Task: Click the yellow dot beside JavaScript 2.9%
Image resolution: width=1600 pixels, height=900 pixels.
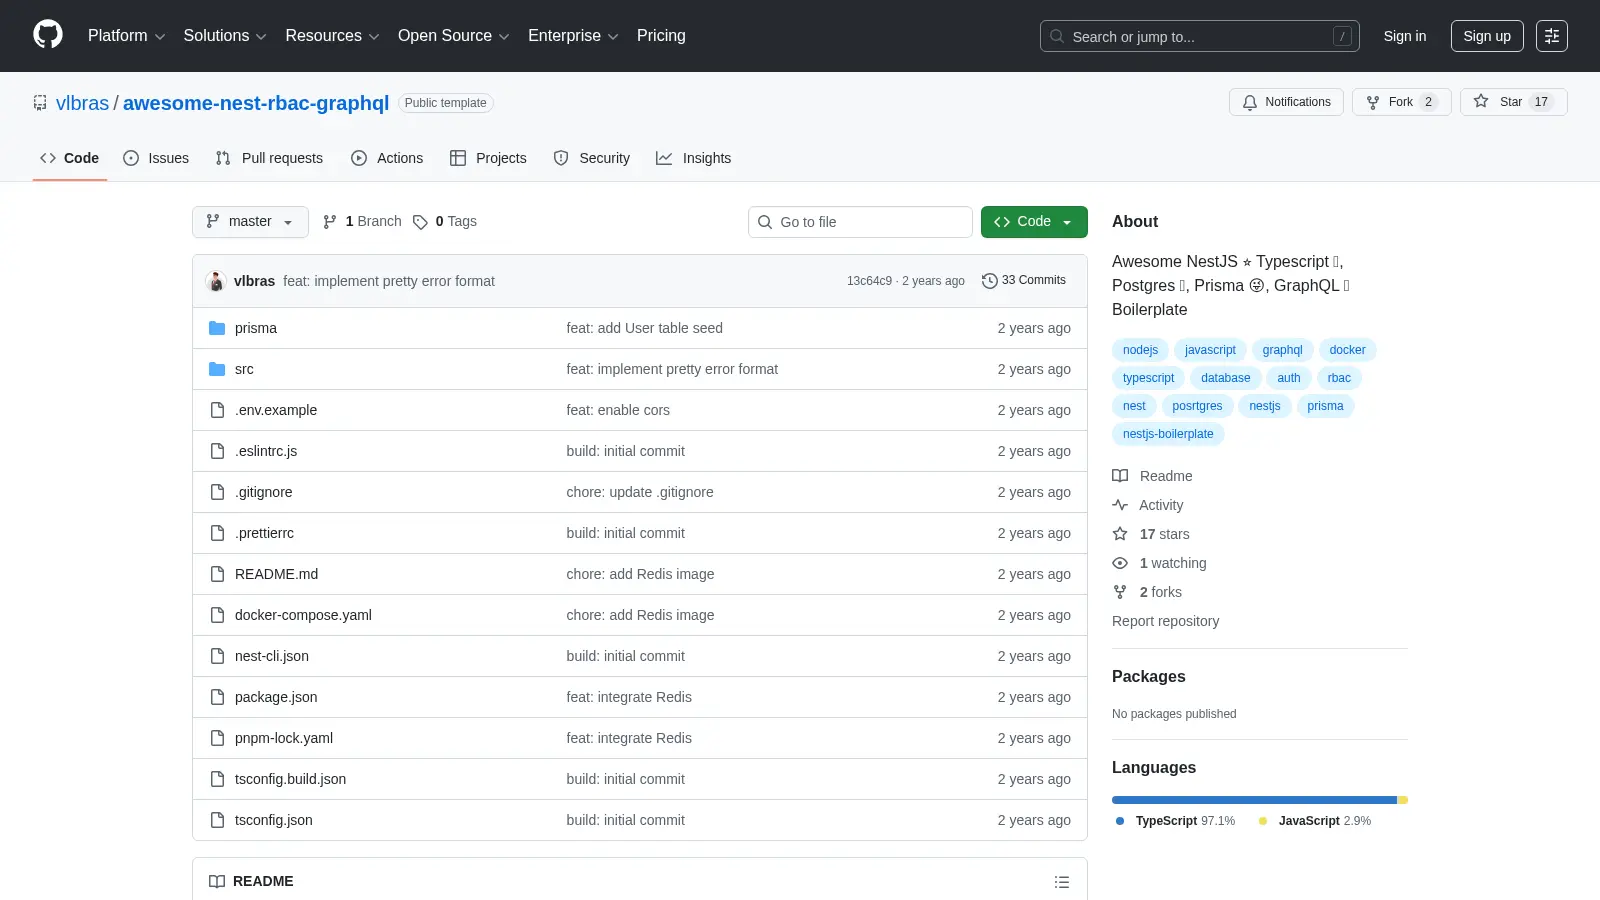Action: (1263, 821)
